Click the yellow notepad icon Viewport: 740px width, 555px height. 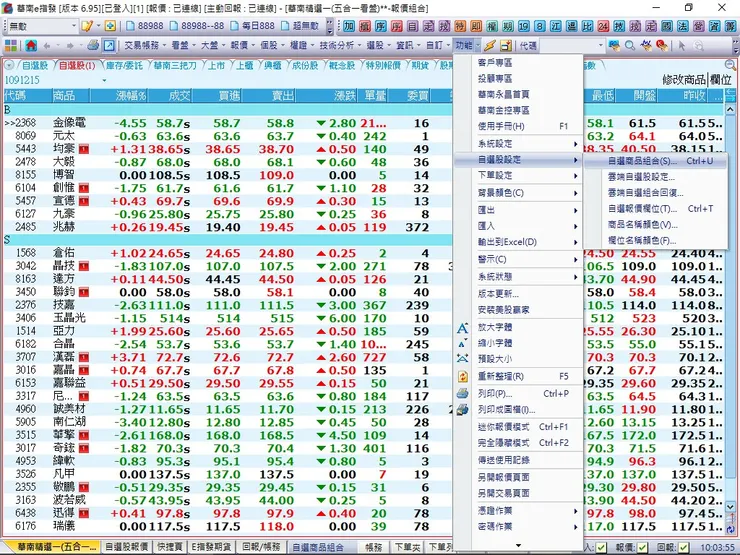(x=87, y=26)
